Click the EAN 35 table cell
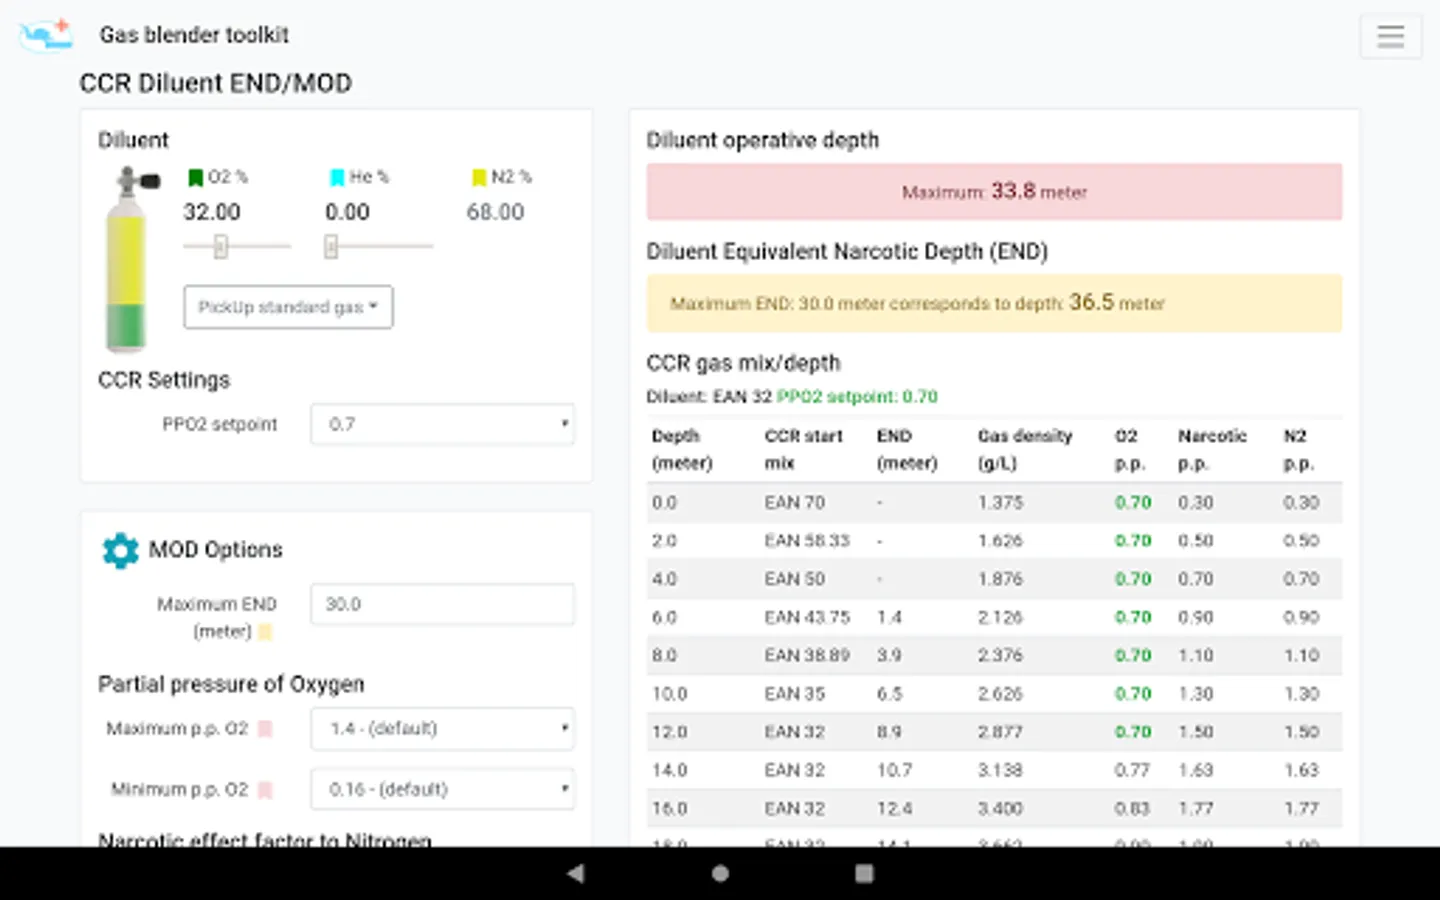 (795, 694)
